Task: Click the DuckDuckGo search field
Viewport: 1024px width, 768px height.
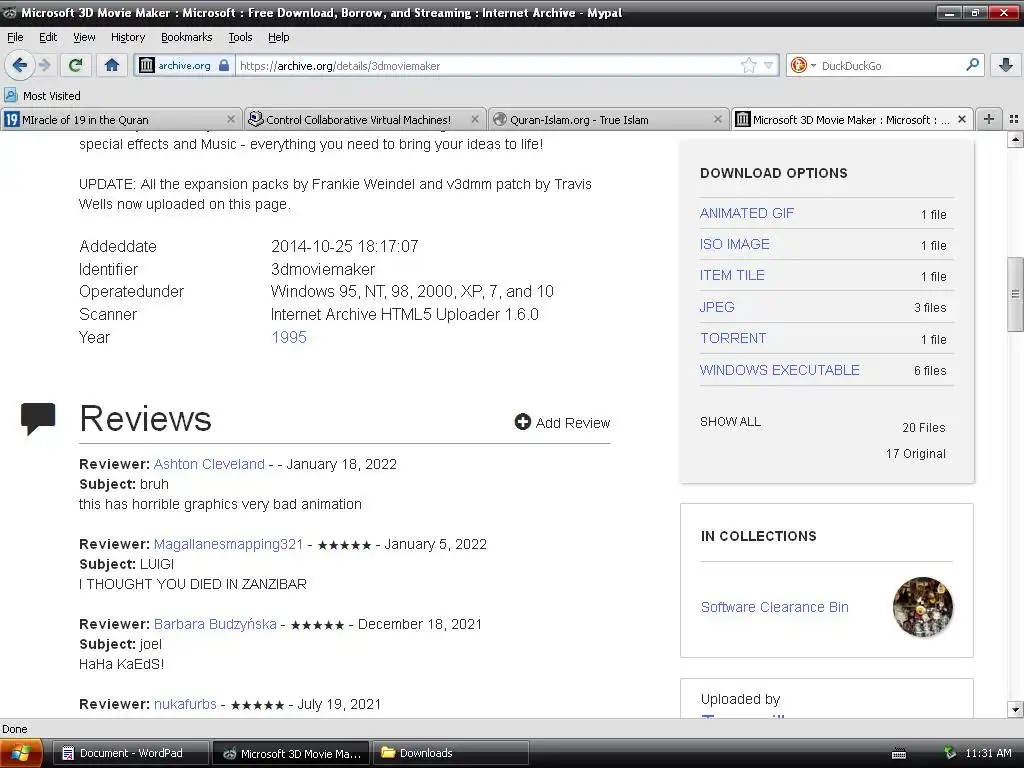Action: tap(891, 65)
